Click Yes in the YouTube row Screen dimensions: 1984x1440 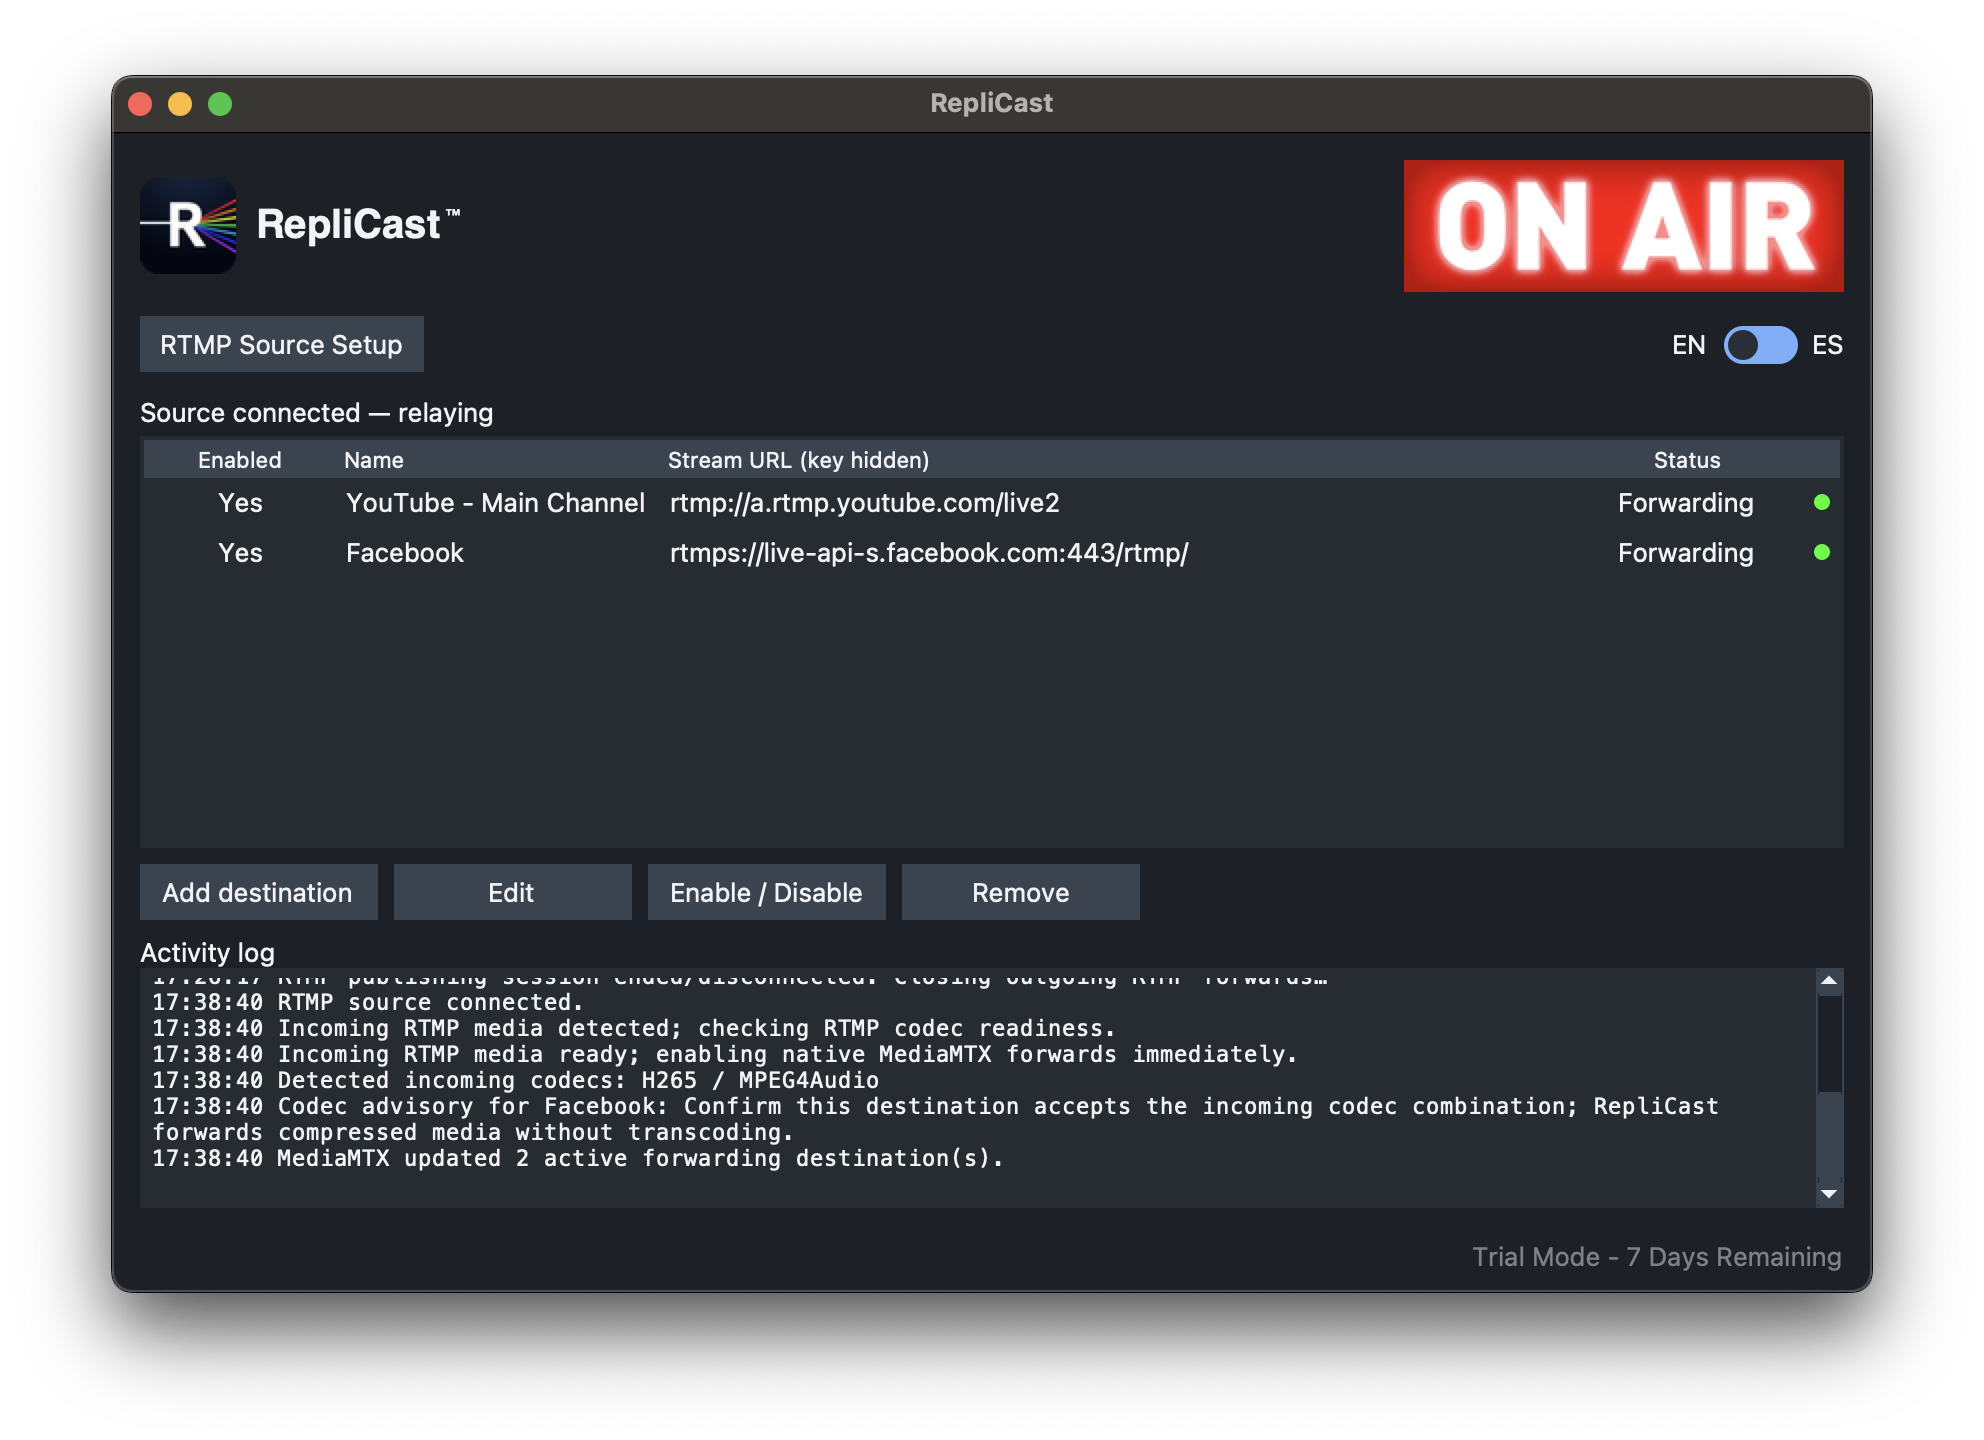pos(240,503)
